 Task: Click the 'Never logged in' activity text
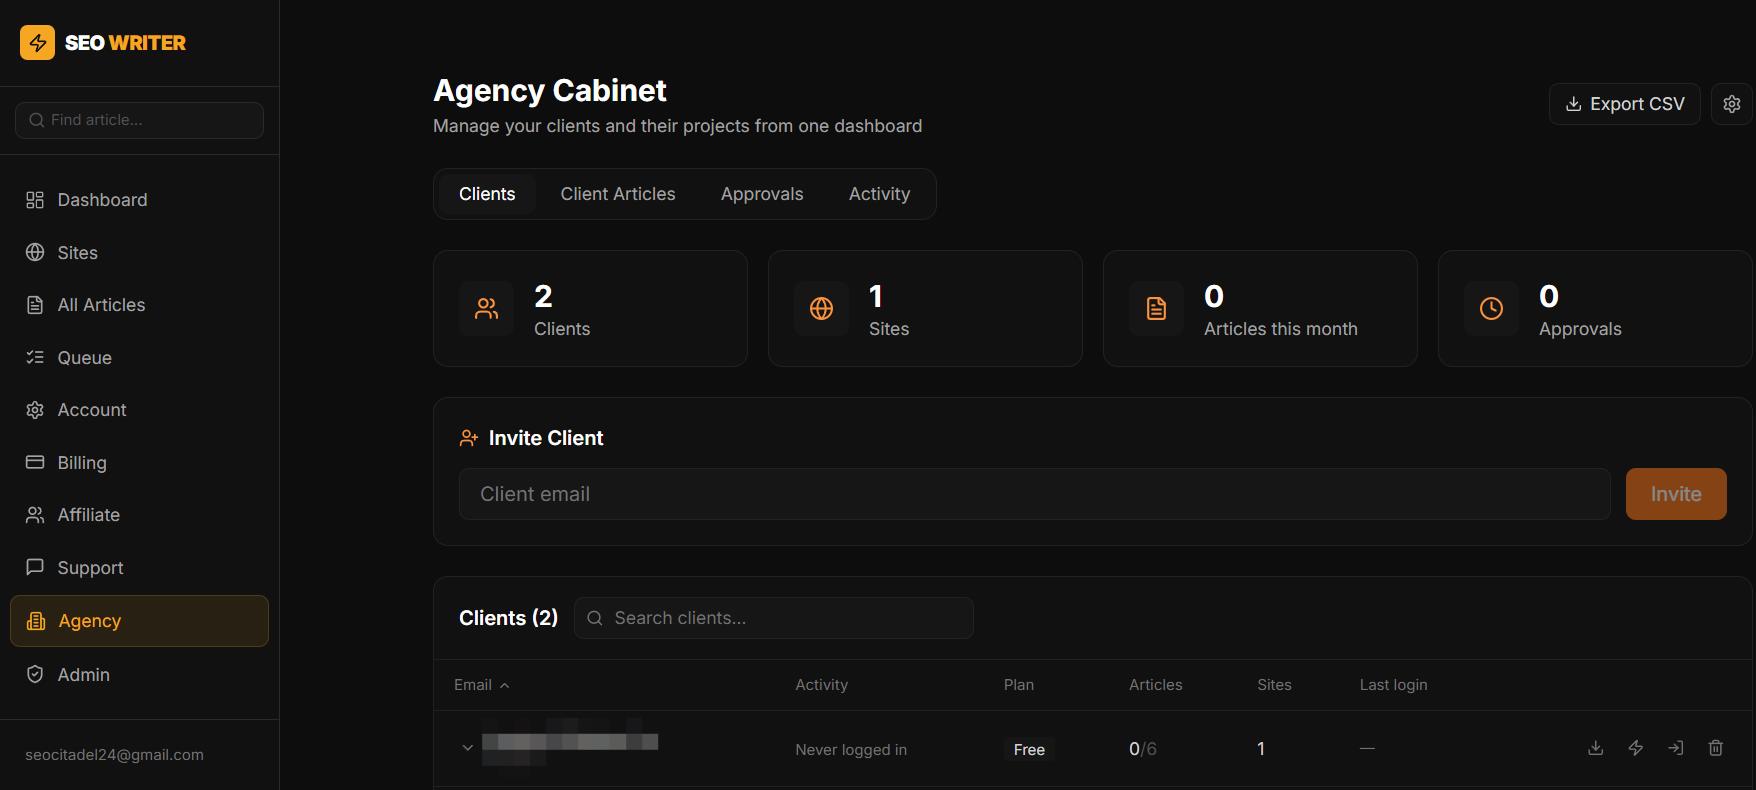click(x=851, y=749)
